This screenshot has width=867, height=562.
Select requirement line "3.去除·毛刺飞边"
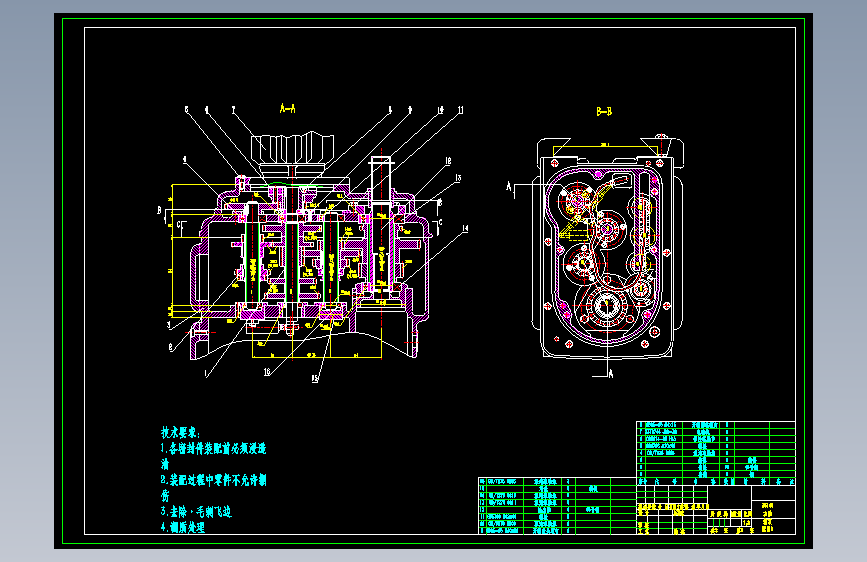pyautogui.click(x=196, y=512)
